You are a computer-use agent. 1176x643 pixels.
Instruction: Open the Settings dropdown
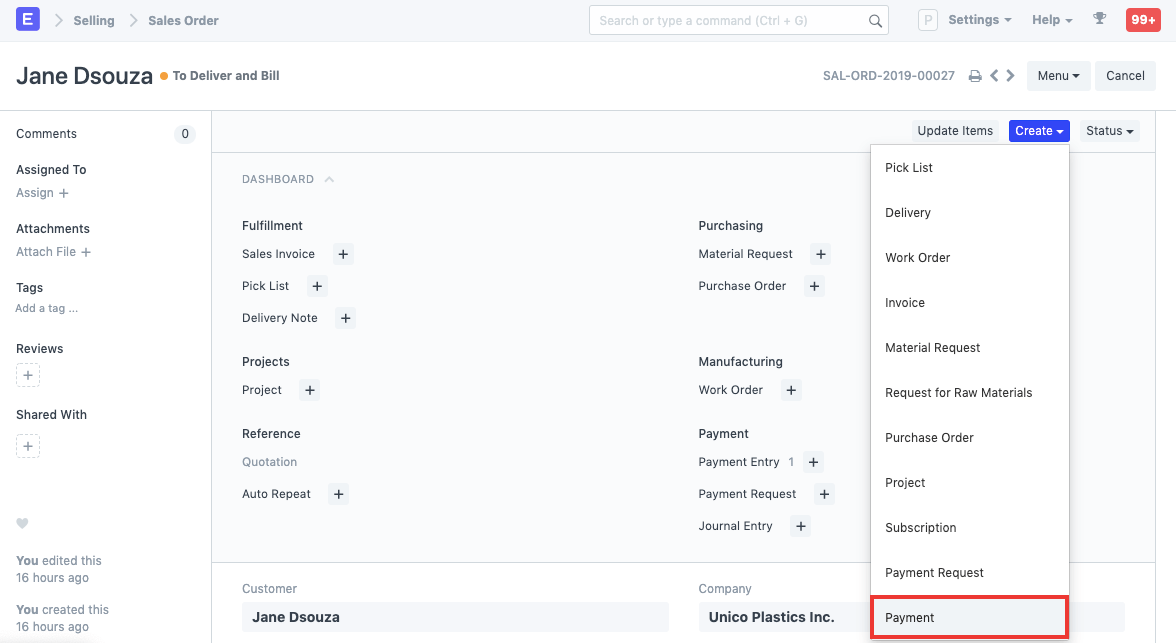point(980,20)
